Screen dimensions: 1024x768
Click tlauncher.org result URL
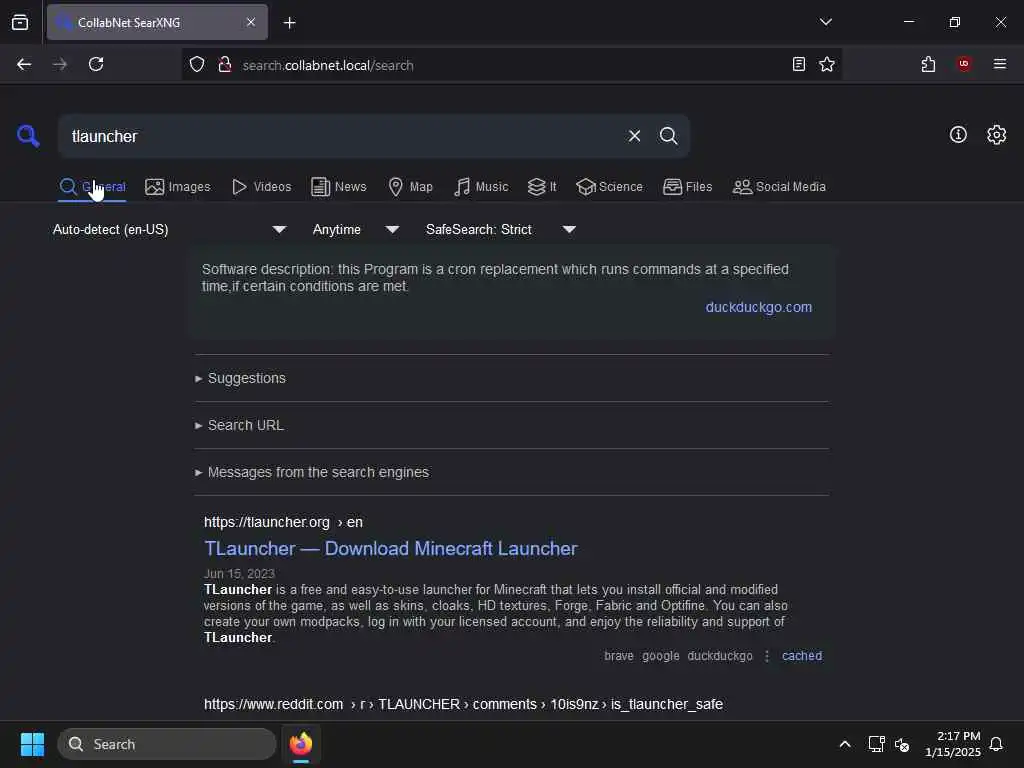pos(283,522)
